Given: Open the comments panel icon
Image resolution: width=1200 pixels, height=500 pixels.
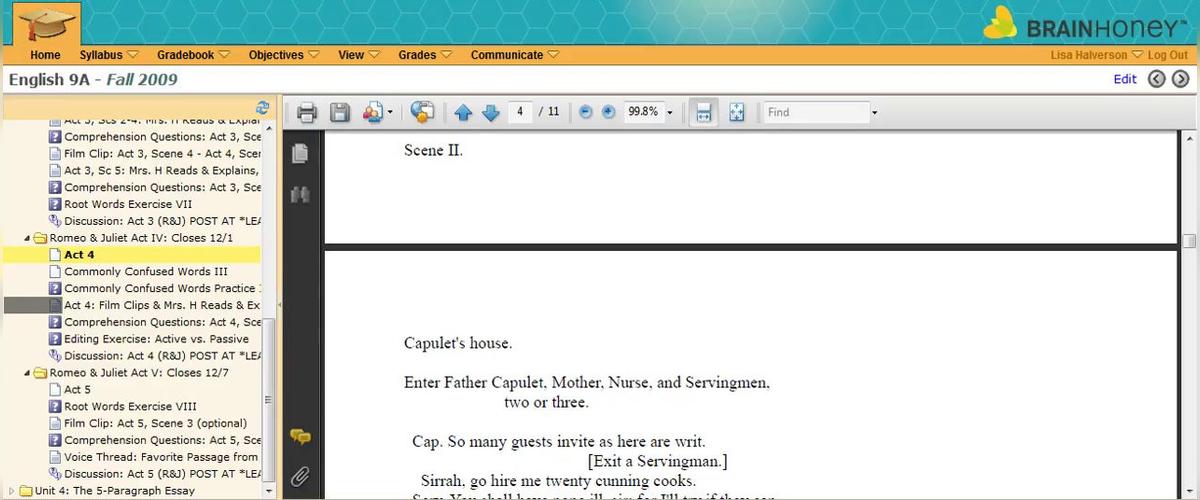Looking at the screenshot, I should [299, 436].
